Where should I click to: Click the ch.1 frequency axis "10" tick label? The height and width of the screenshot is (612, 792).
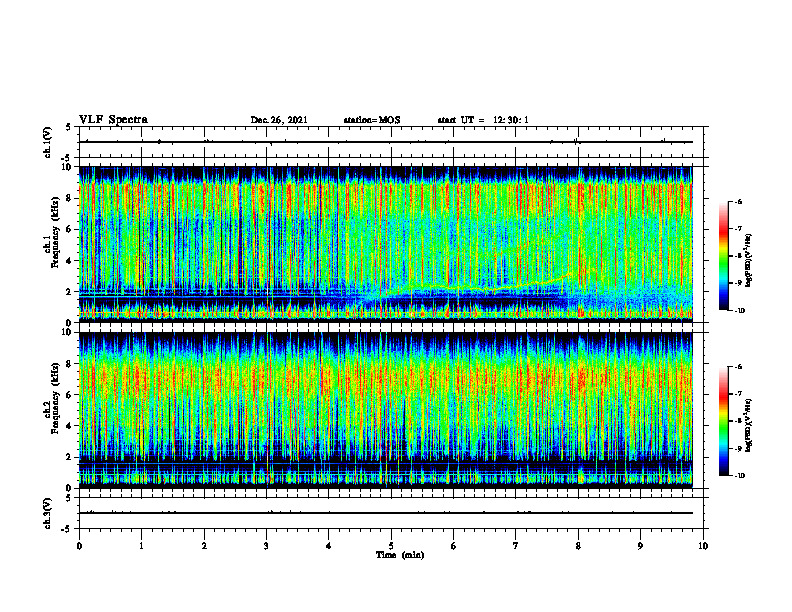pos(69,167)
